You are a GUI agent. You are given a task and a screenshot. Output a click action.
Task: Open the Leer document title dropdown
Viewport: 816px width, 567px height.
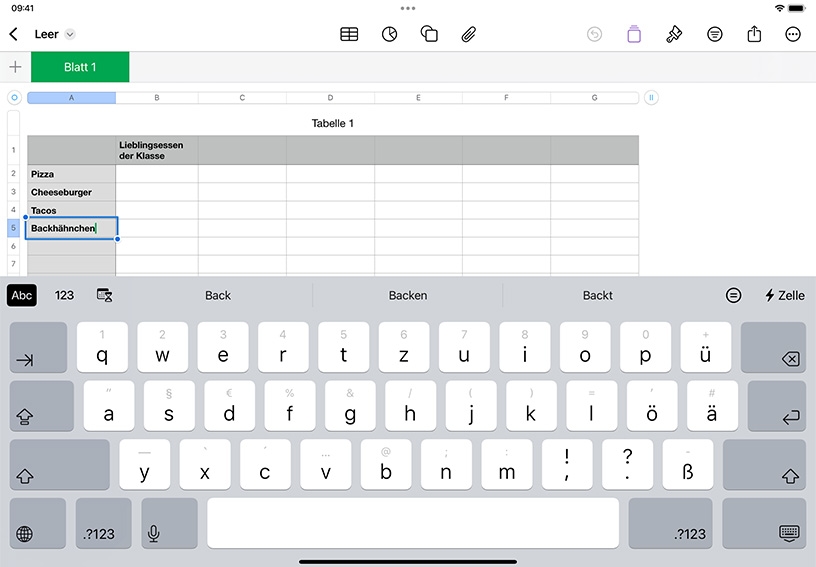pos(70,34)
